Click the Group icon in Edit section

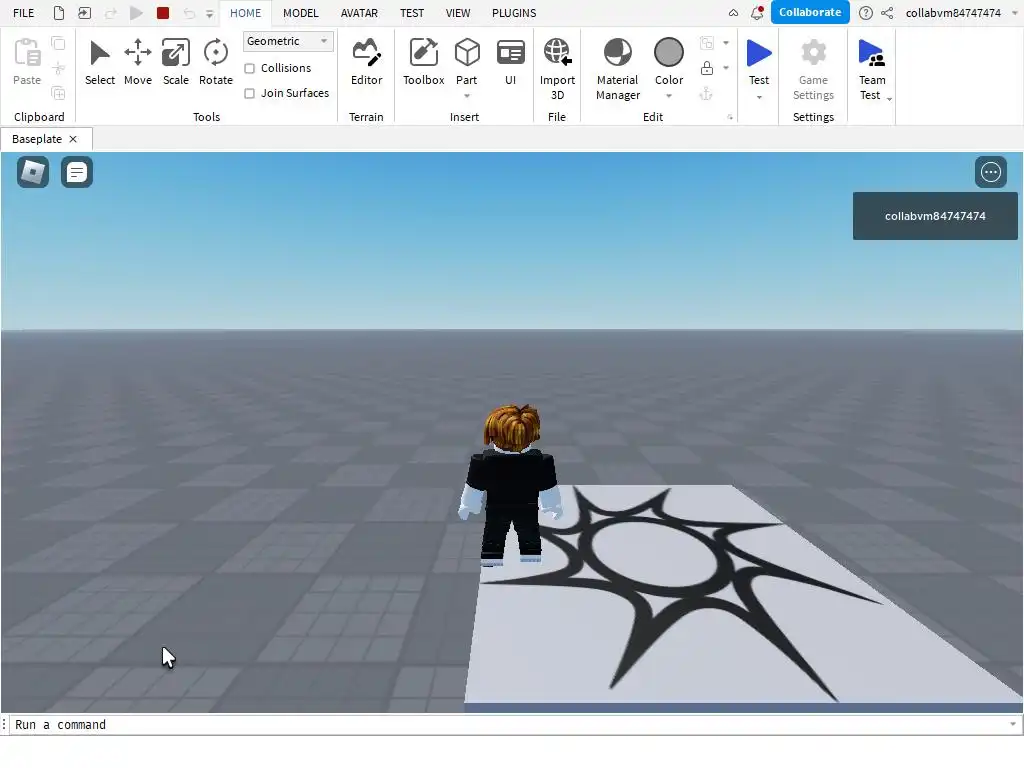coord(707,43)
